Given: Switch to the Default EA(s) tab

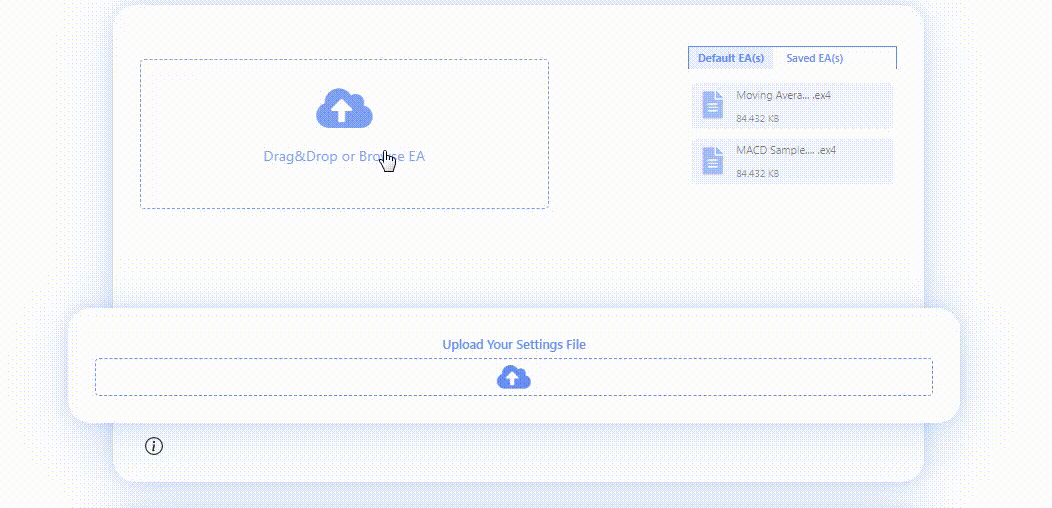Looking at the screenshot, I should coord(731,58).
